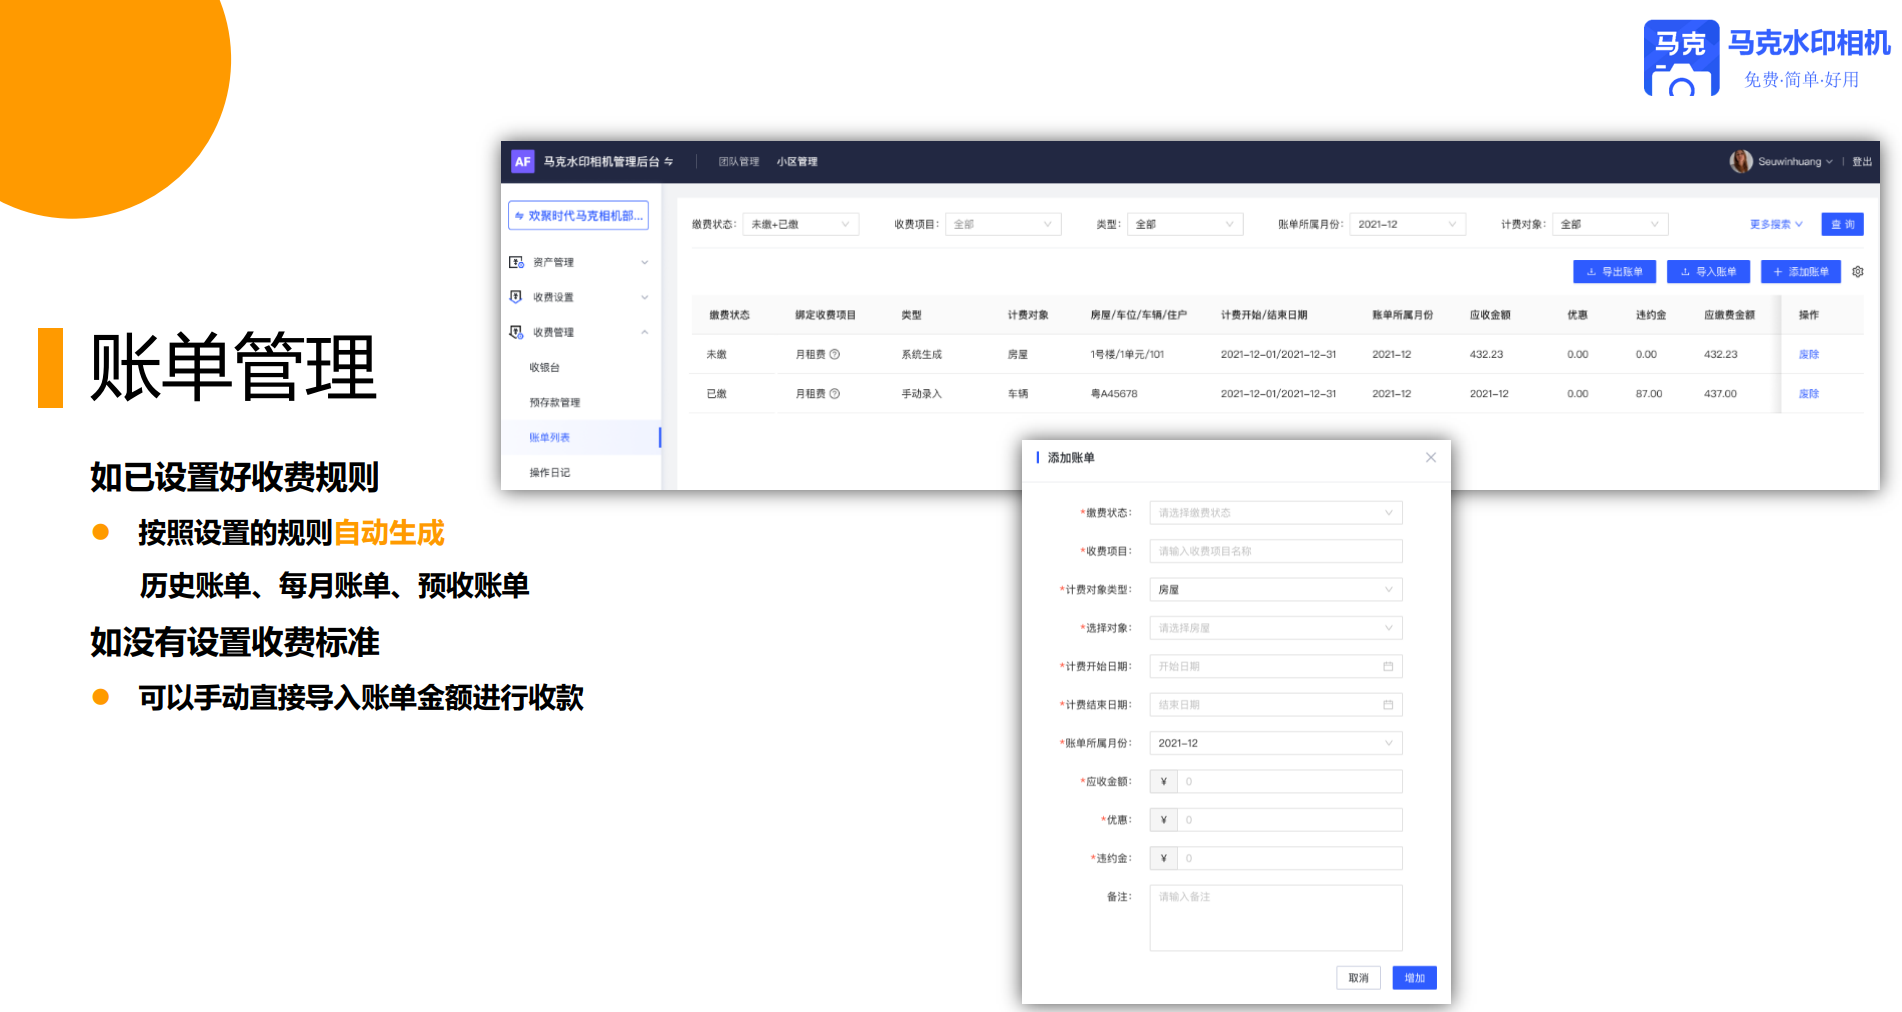1902x1012 pixels.
Task: Click 取消 button in dialog
Action: [1358, 978]
